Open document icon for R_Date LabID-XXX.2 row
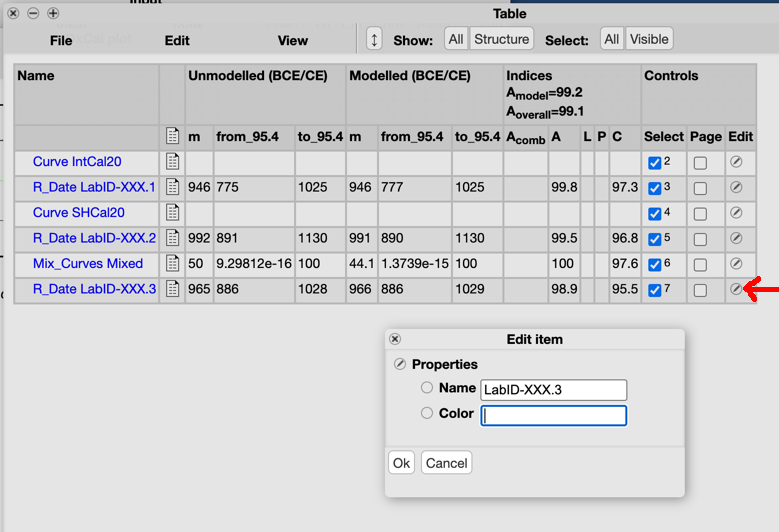779x532 pixels. pos(172,238)
